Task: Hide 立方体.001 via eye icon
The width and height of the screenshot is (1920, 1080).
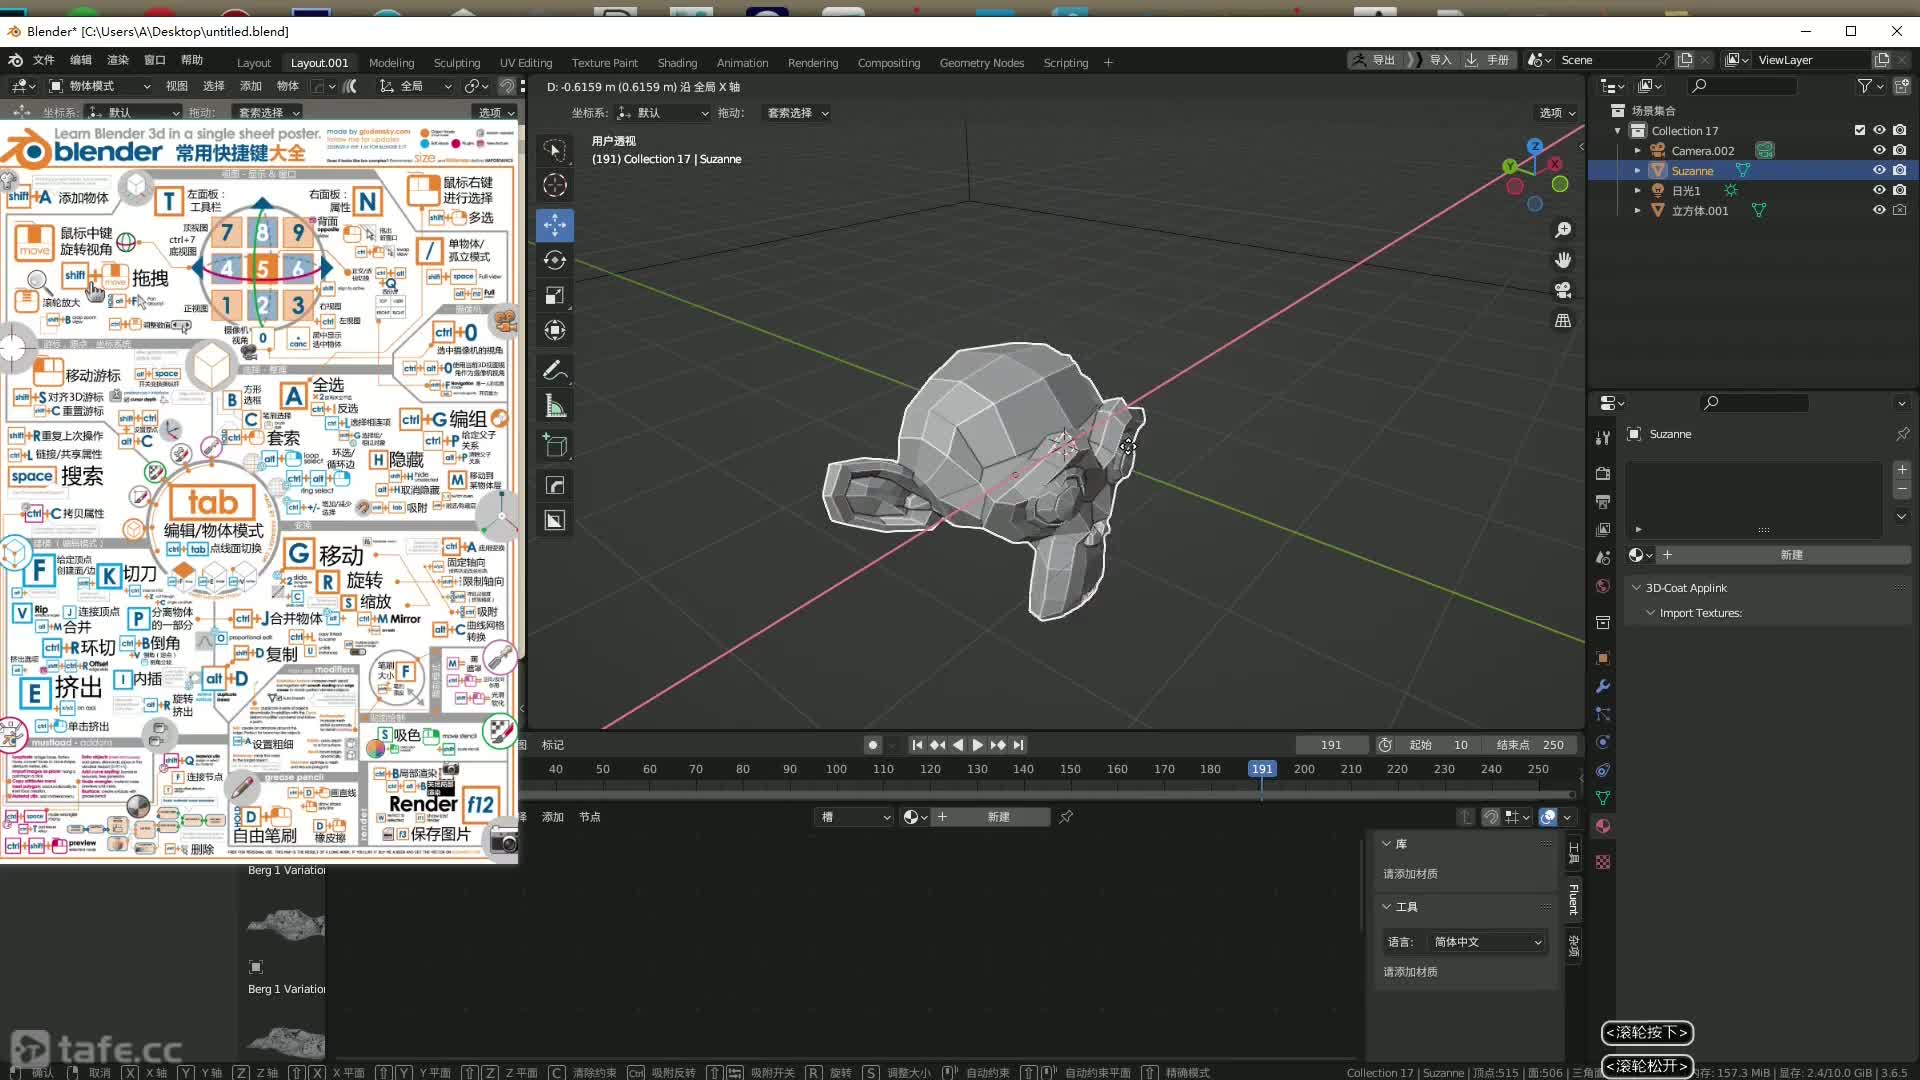Action: (x=1879, y=210)
